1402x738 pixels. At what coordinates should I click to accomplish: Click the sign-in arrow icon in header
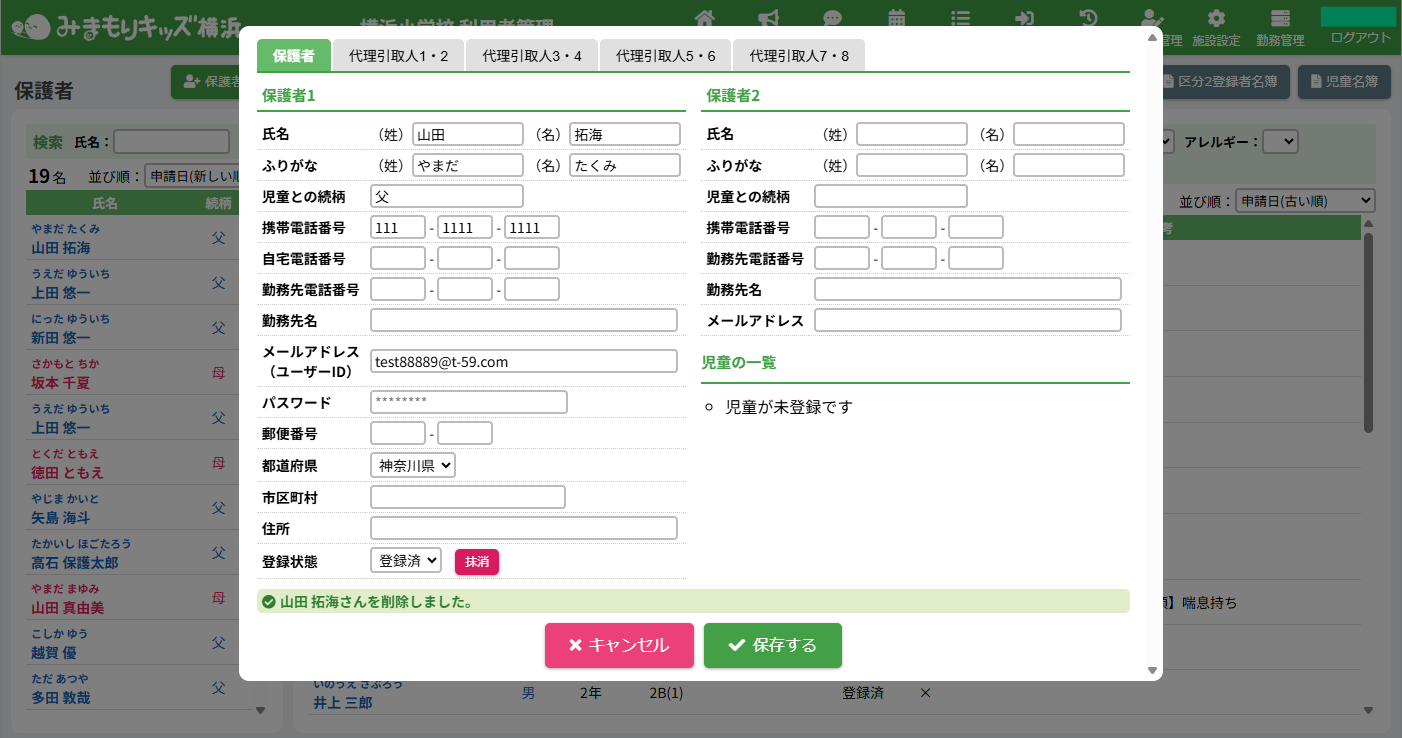(1025, 18)
